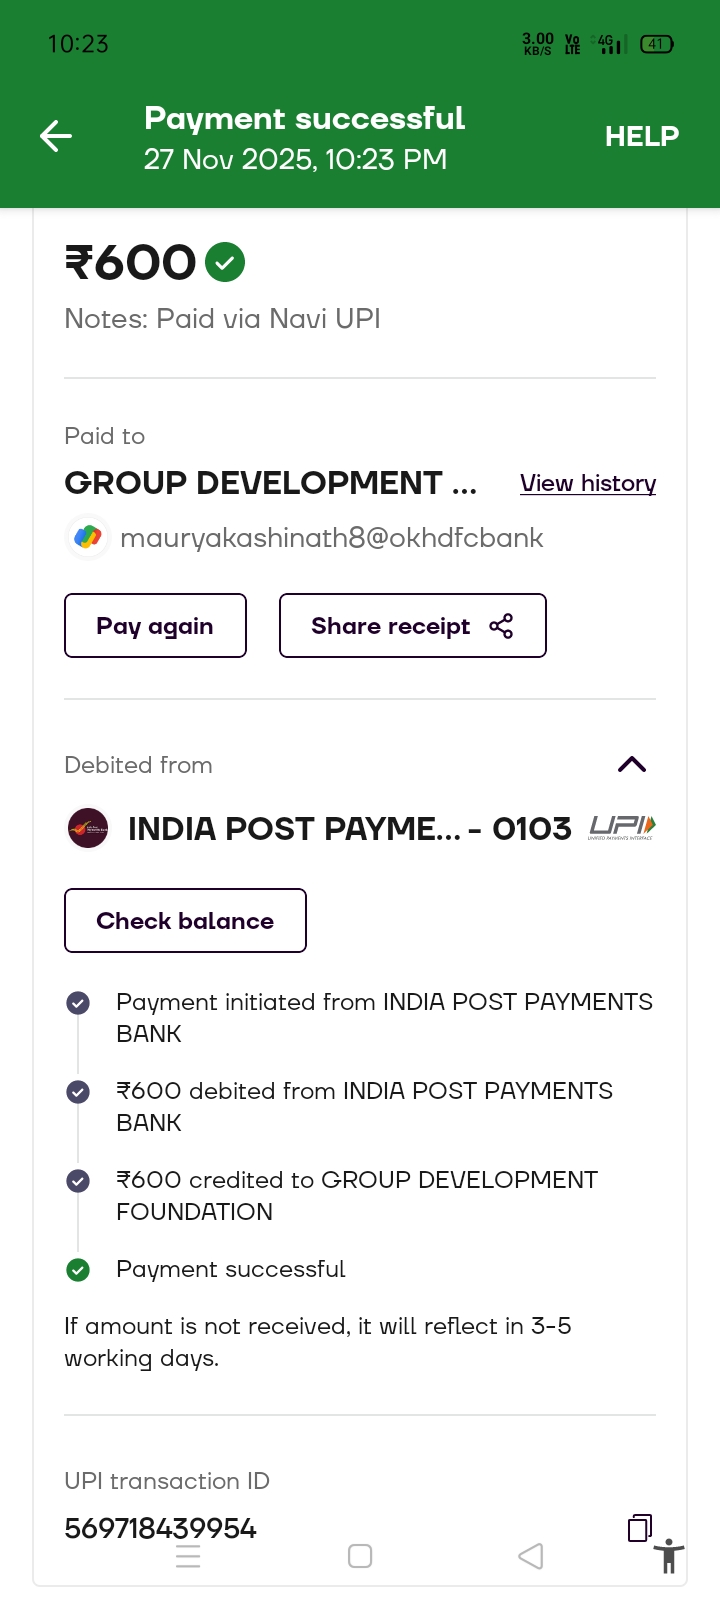
Task: Tap the Share receipt button
Action: click(412, 626)
